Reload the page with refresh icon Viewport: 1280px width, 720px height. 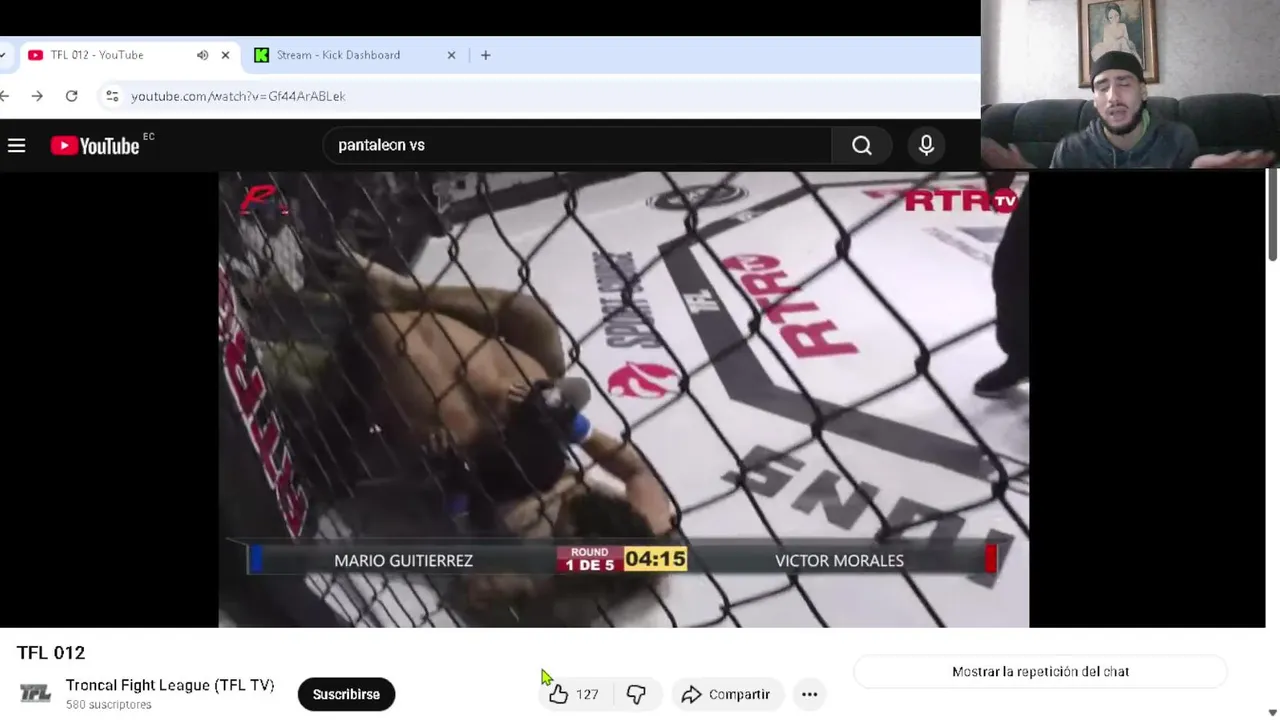point(71,96)
